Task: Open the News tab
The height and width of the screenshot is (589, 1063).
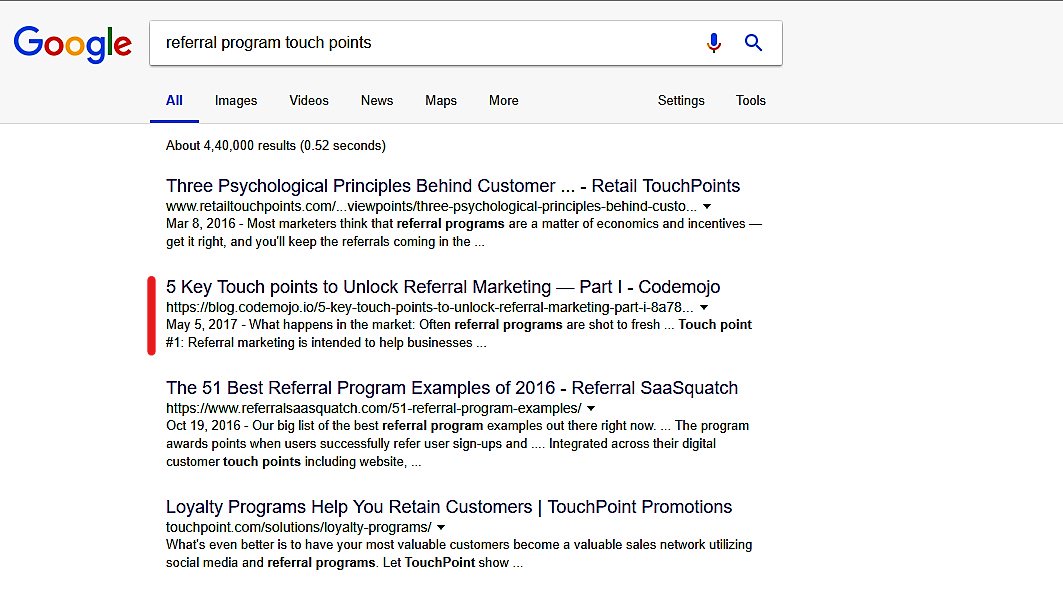Action: (377, 100)
